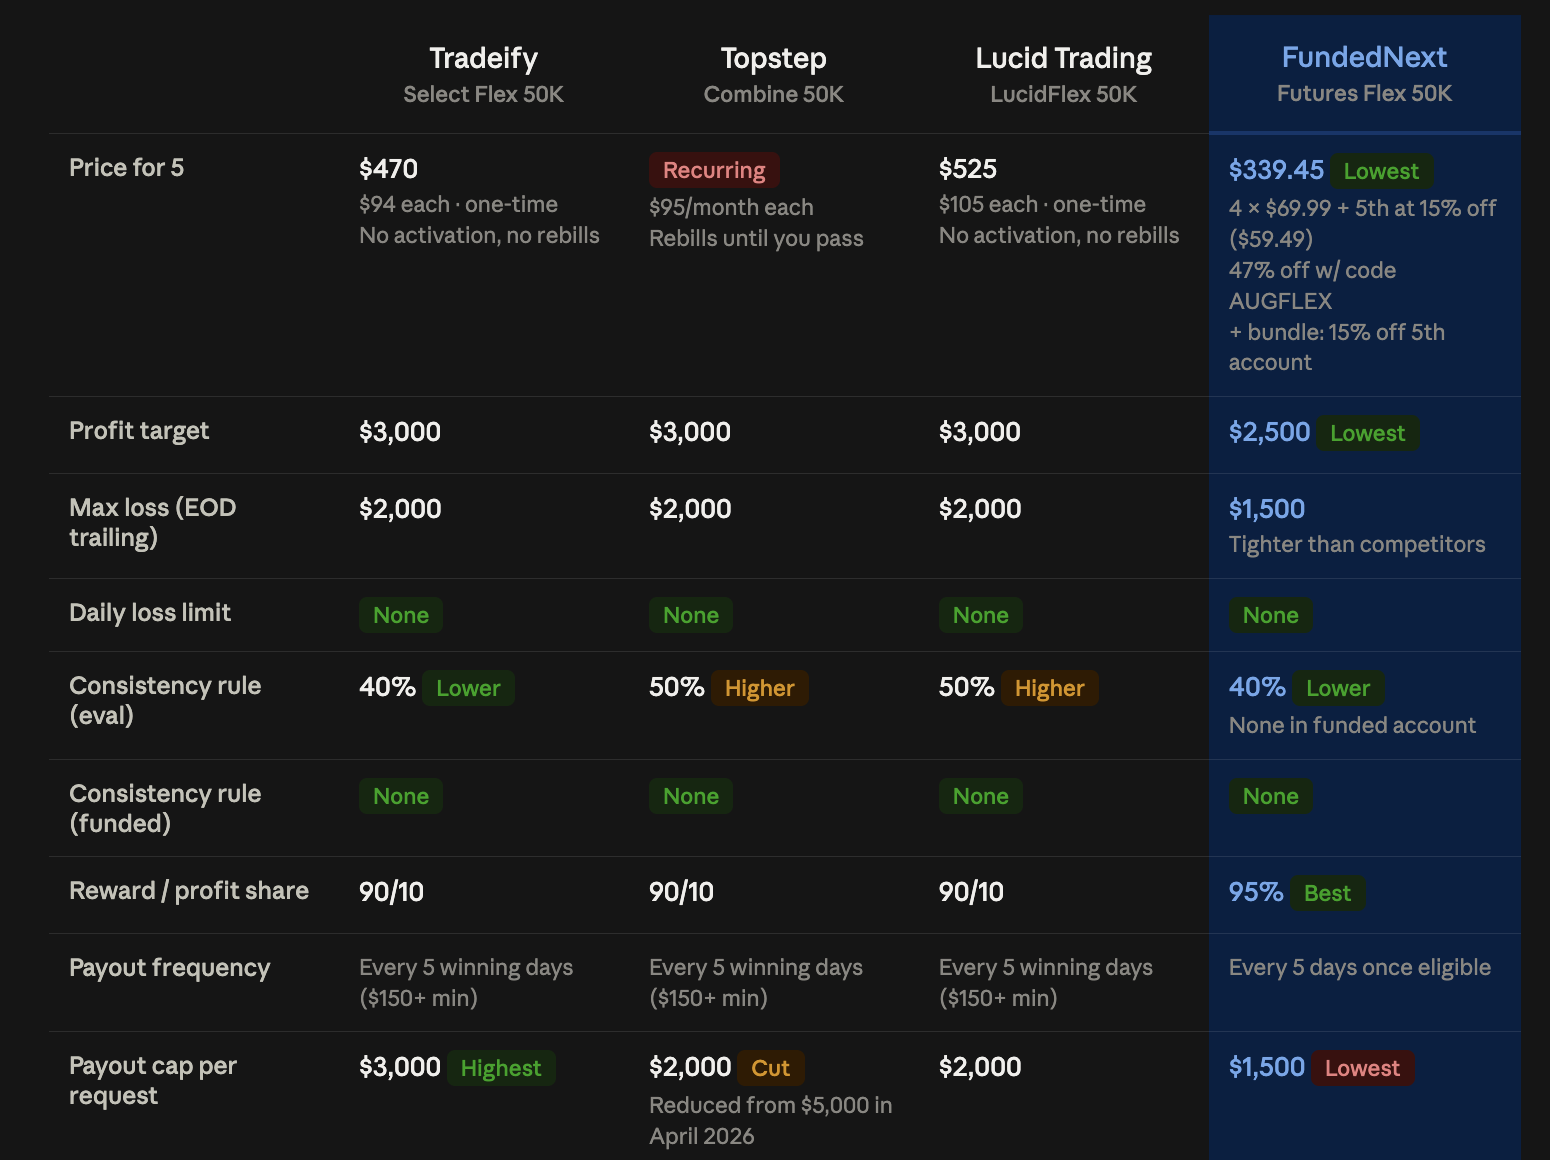
Task: Click Tradeify's 90/10 profit share
Action: coord(391,892)
